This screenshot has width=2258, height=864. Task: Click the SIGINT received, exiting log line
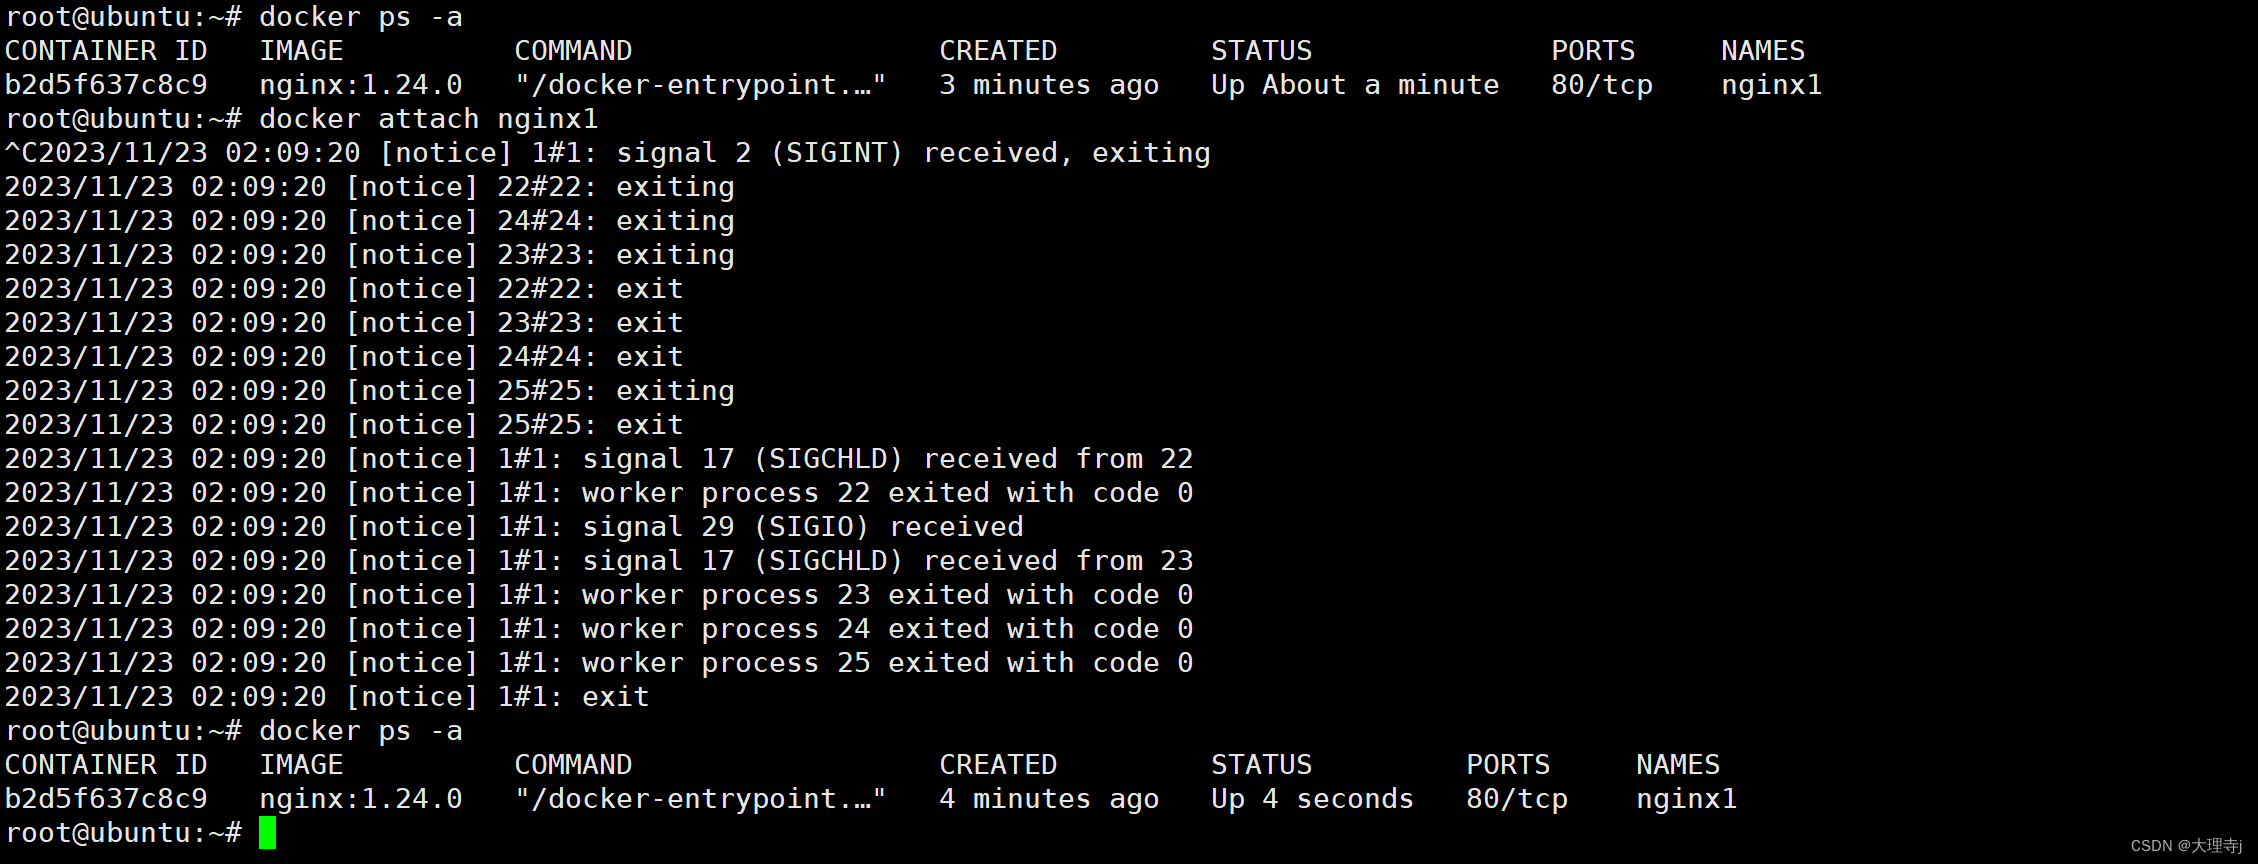608,153
